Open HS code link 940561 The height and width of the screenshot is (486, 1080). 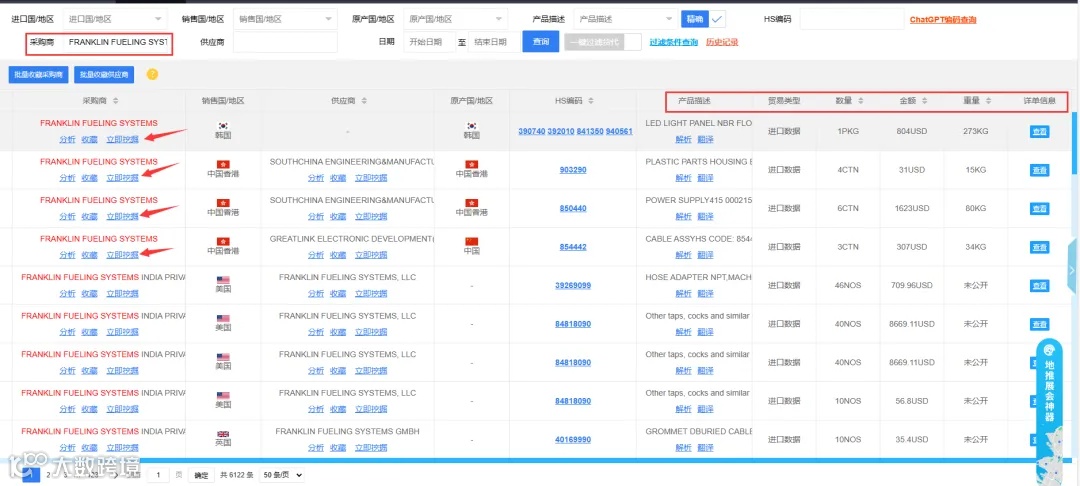click(619, 131)
